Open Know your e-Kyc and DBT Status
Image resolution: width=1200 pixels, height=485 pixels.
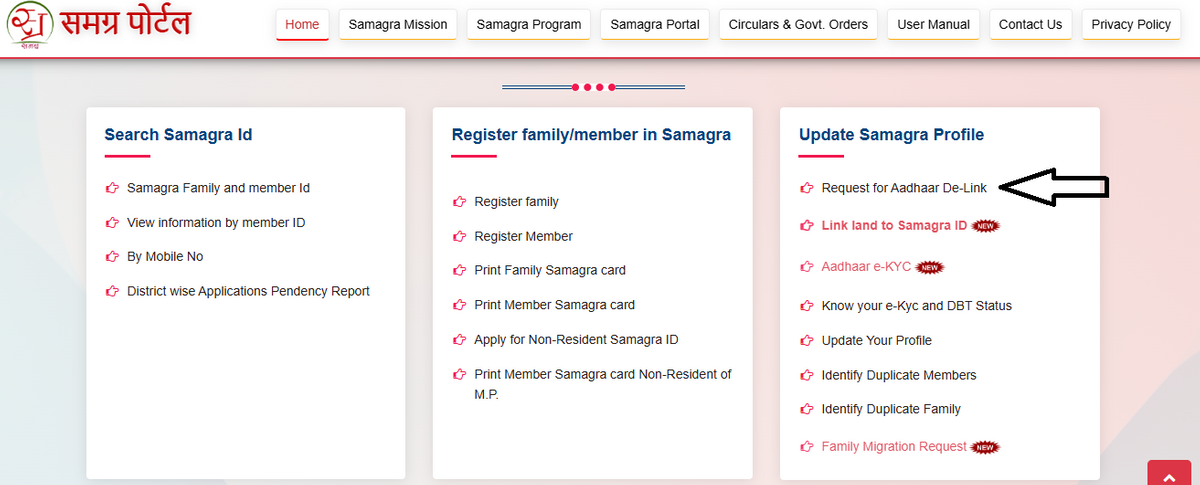point(916,306)
